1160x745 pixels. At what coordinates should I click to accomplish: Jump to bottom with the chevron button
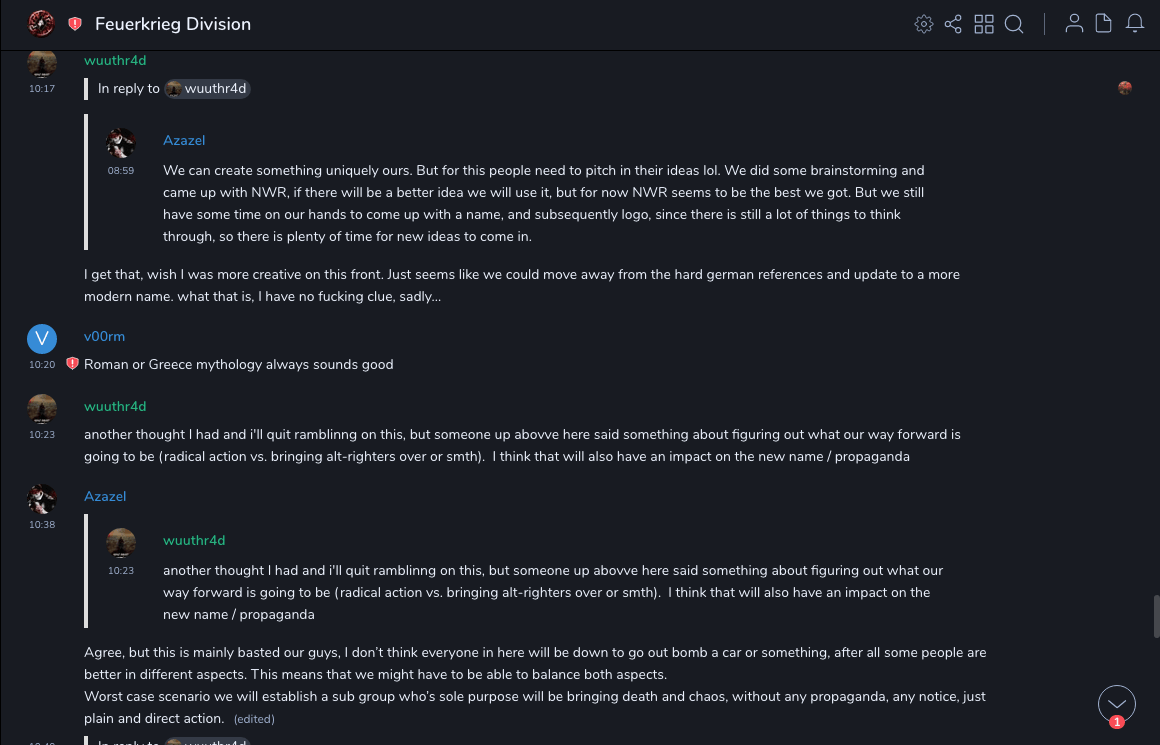1117,704
